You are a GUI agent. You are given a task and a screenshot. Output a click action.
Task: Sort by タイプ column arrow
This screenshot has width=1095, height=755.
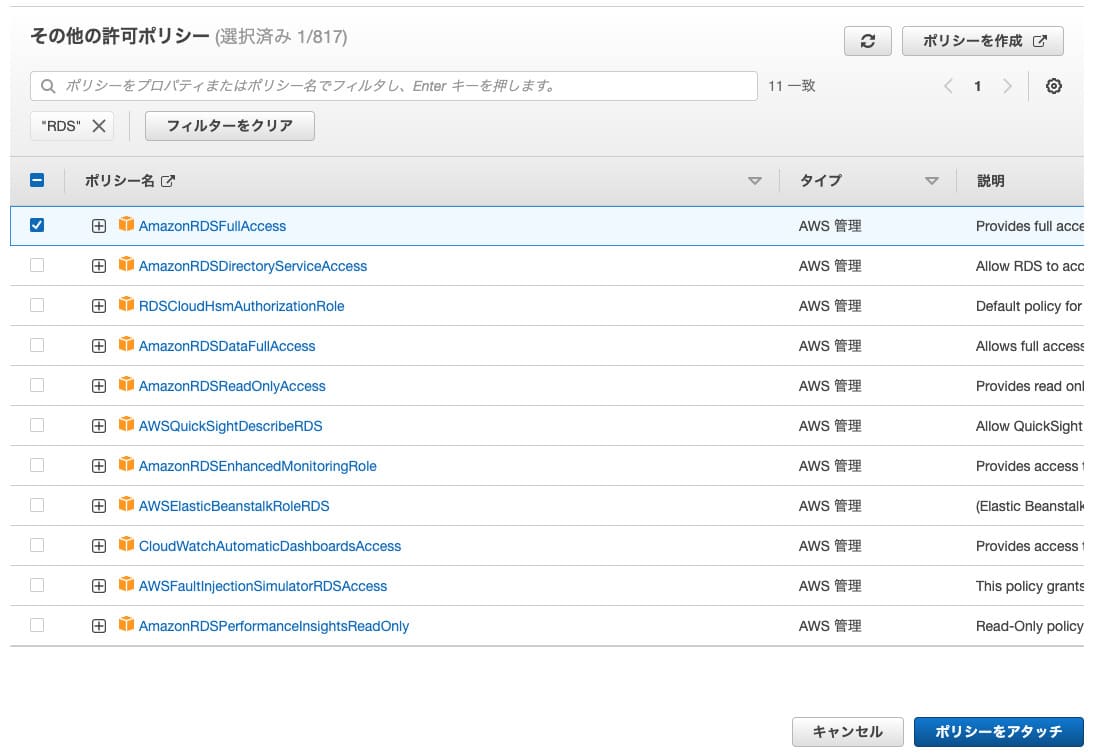tap(932, 181)
